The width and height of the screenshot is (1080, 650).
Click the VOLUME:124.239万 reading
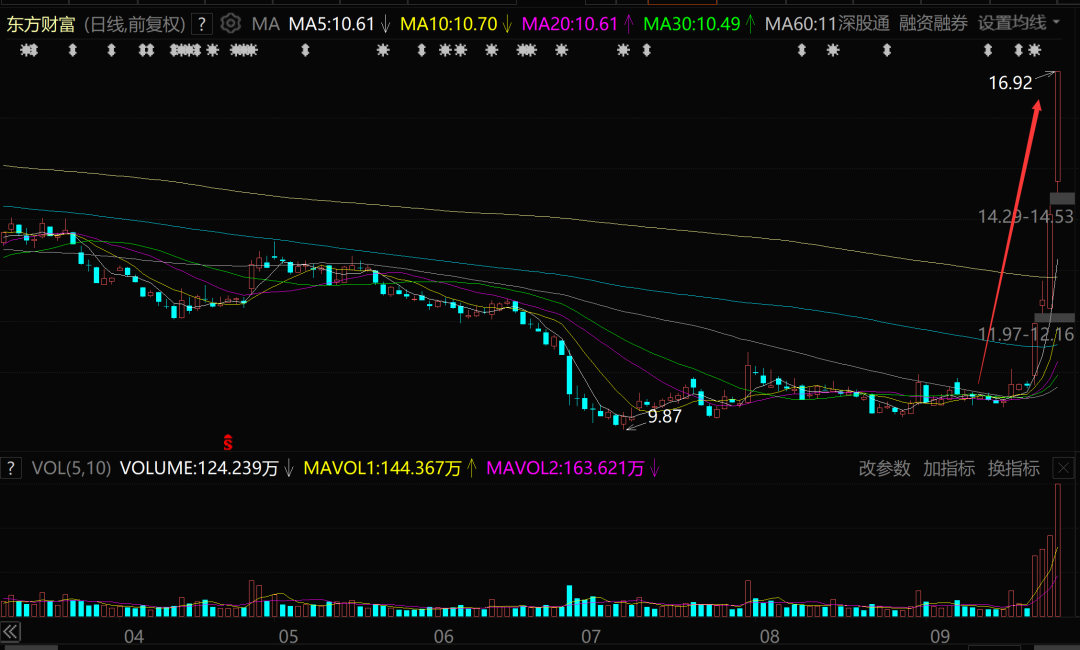pos(199,468)
